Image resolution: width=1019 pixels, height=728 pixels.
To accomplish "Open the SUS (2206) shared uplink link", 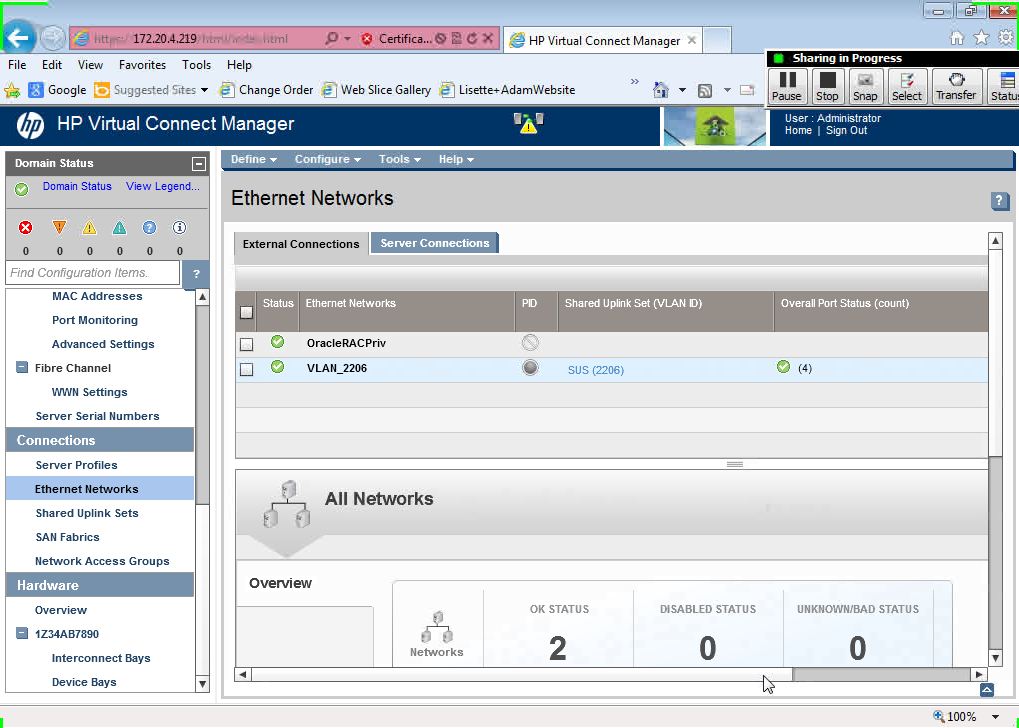I will click(x=595, y=370).
